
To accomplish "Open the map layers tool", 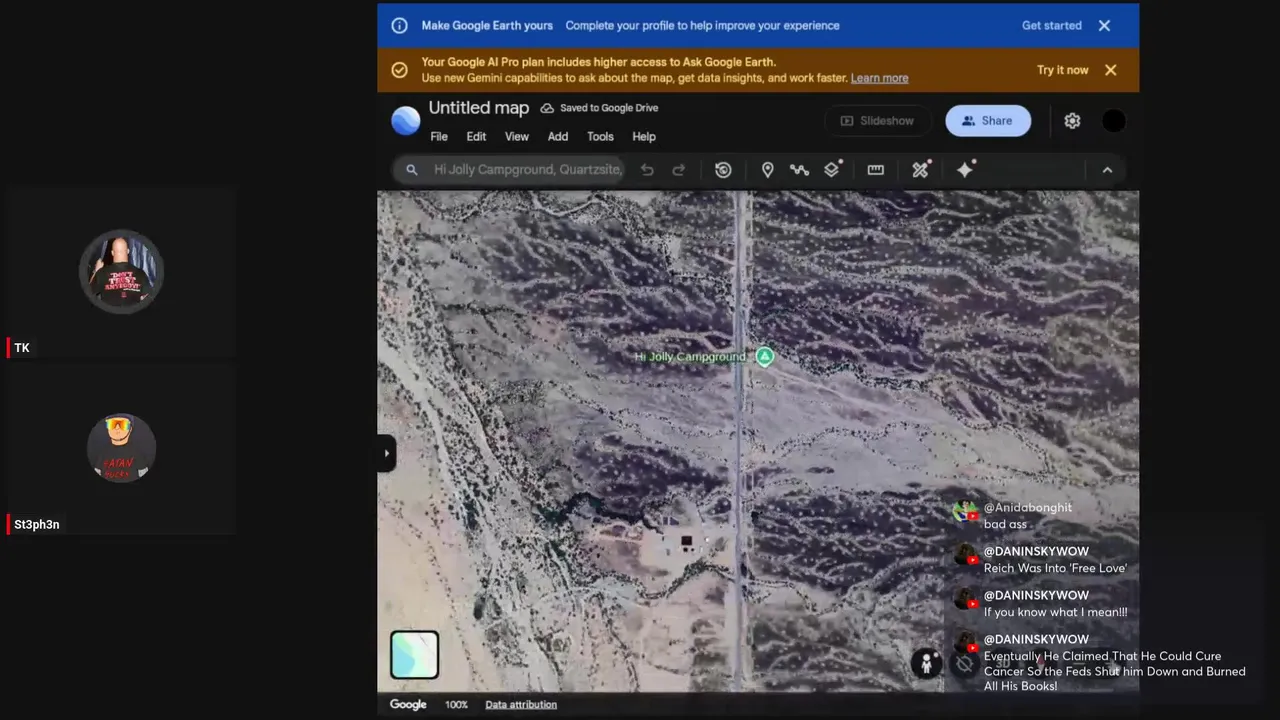I will click(832, 169).
